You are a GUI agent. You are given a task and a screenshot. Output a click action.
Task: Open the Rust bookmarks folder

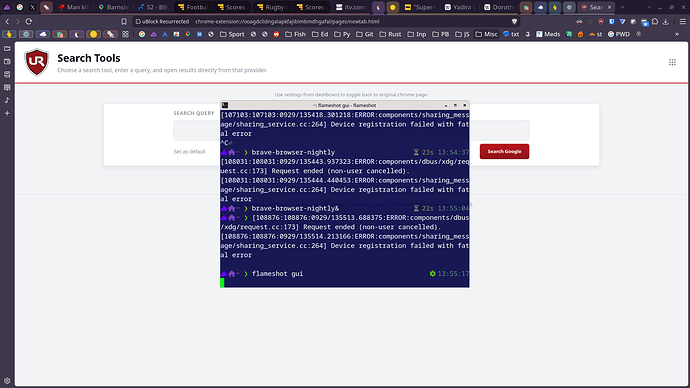(x=390, y=34)
